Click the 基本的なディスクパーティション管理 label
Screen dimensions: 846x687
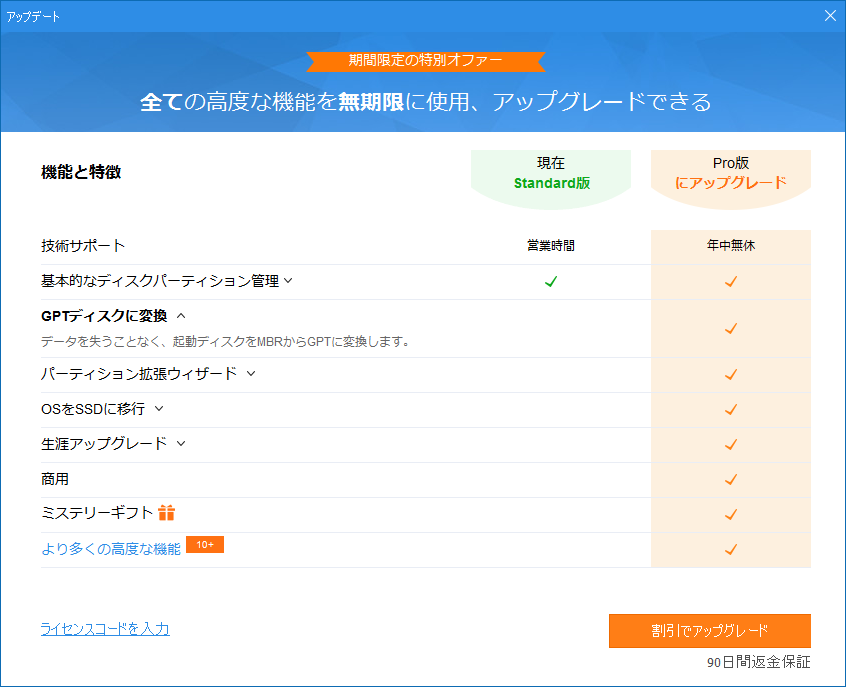pos(160,281)
